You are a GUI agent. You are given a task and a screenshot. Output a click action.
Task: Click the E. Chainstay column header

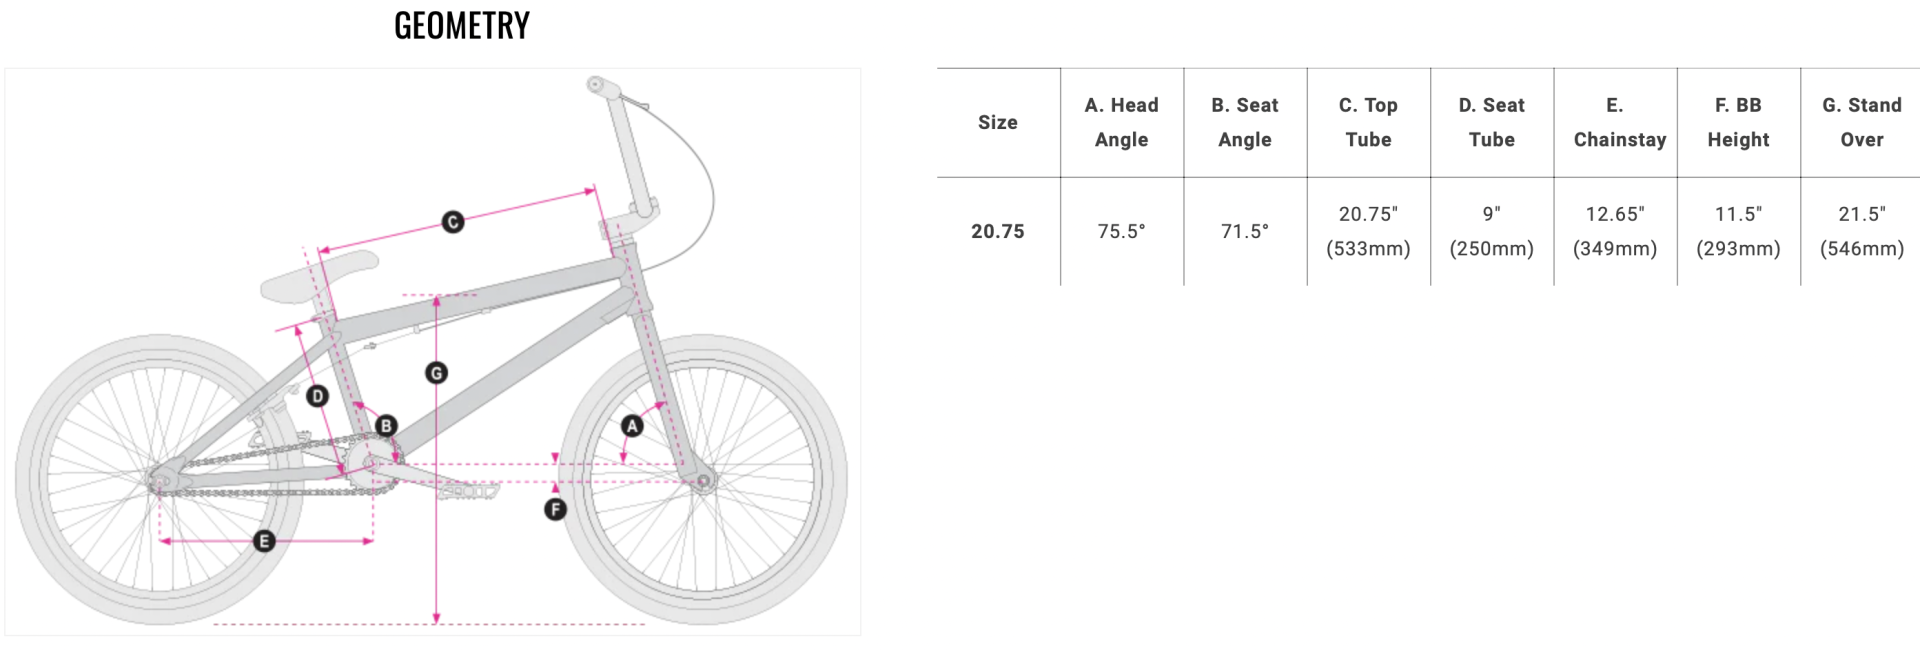[x=1615, y=122]
